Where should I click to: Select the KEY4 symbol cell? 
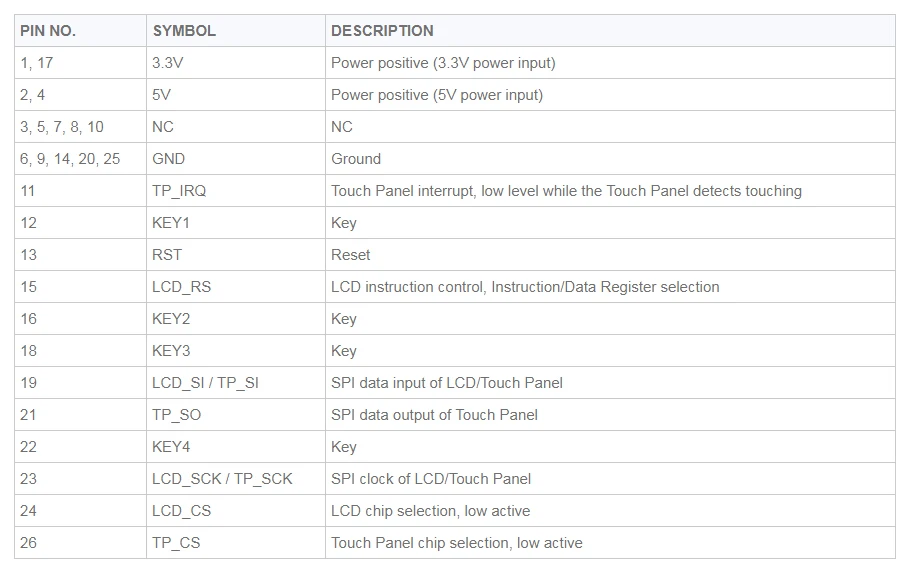click(236, 447)
